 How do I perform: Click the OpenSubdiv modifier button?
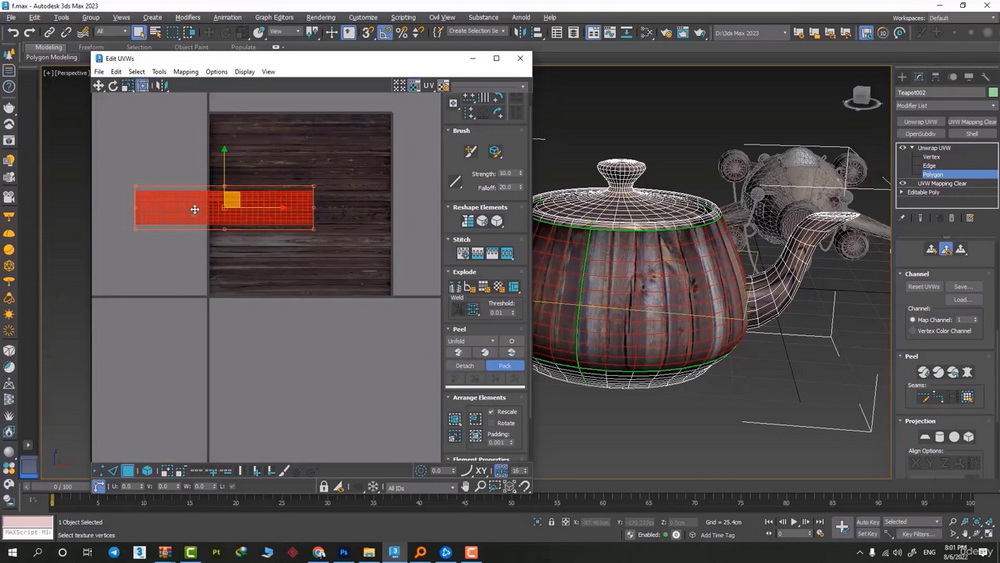(x=920, y=134)
